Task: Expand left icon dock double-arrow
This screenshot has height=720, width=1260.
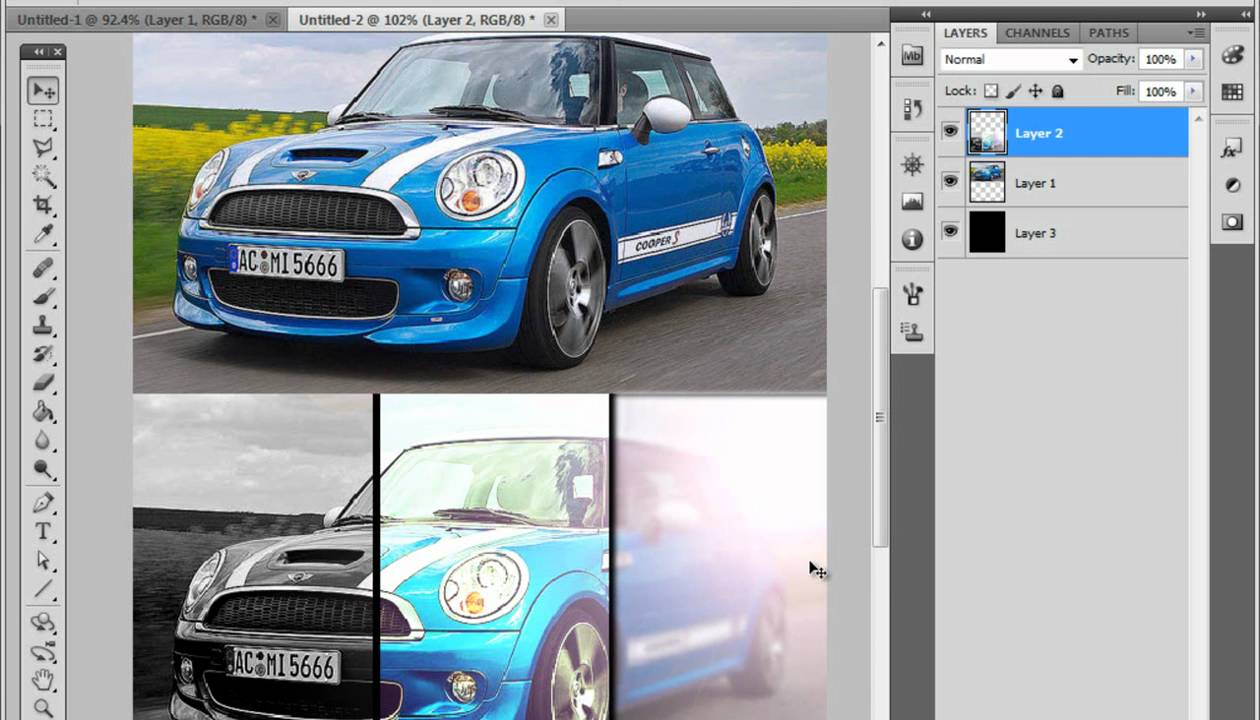Action: point(926,14)
